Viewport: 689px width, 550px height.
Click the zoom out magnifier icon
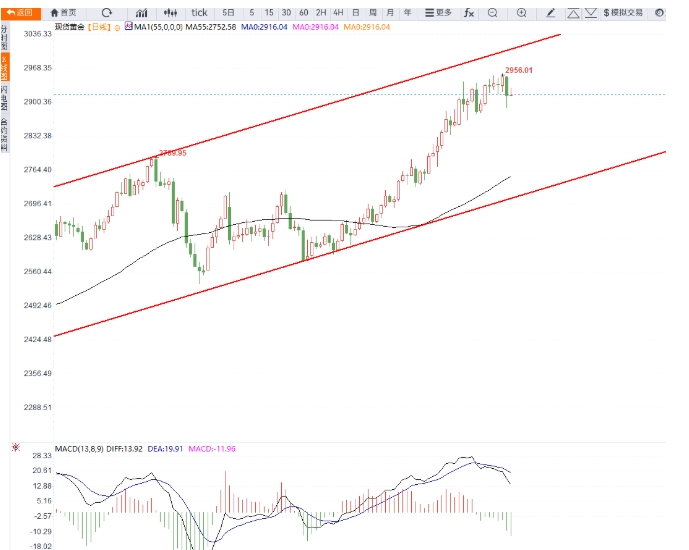point(493,13)
